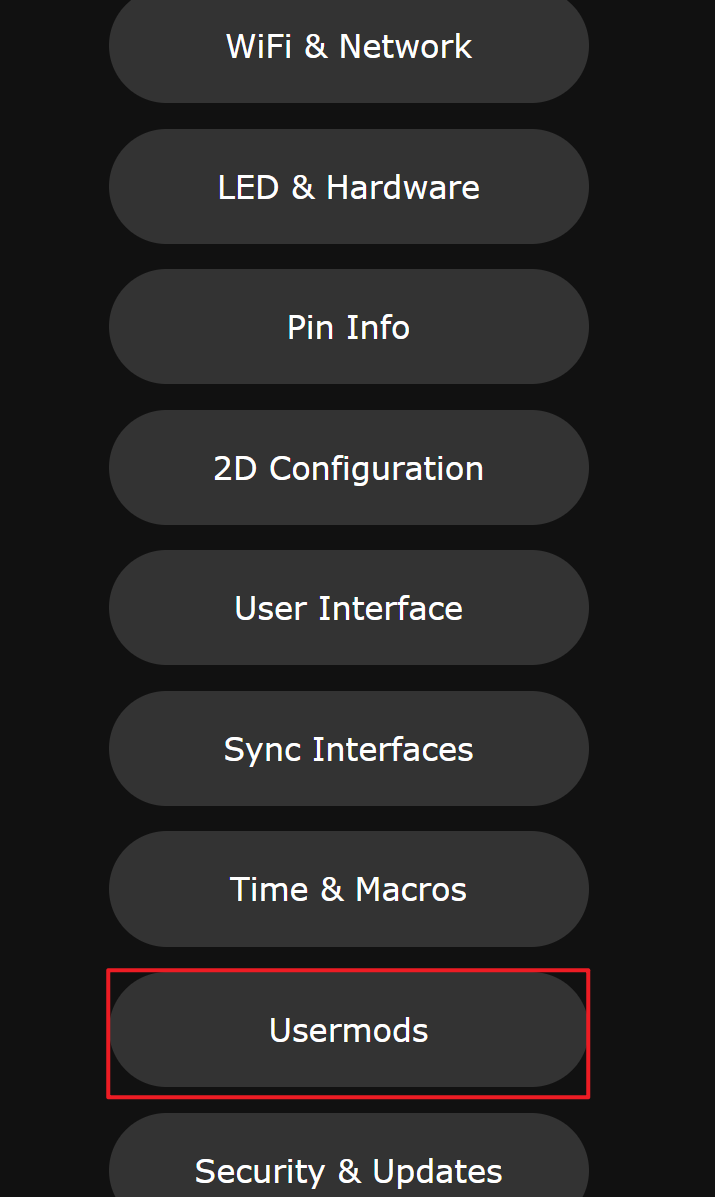Image resolution: width=715 pixels, height=1197 pixels.
Task: Launch the Sync Interfaces configuration
Action: [349, 749]
